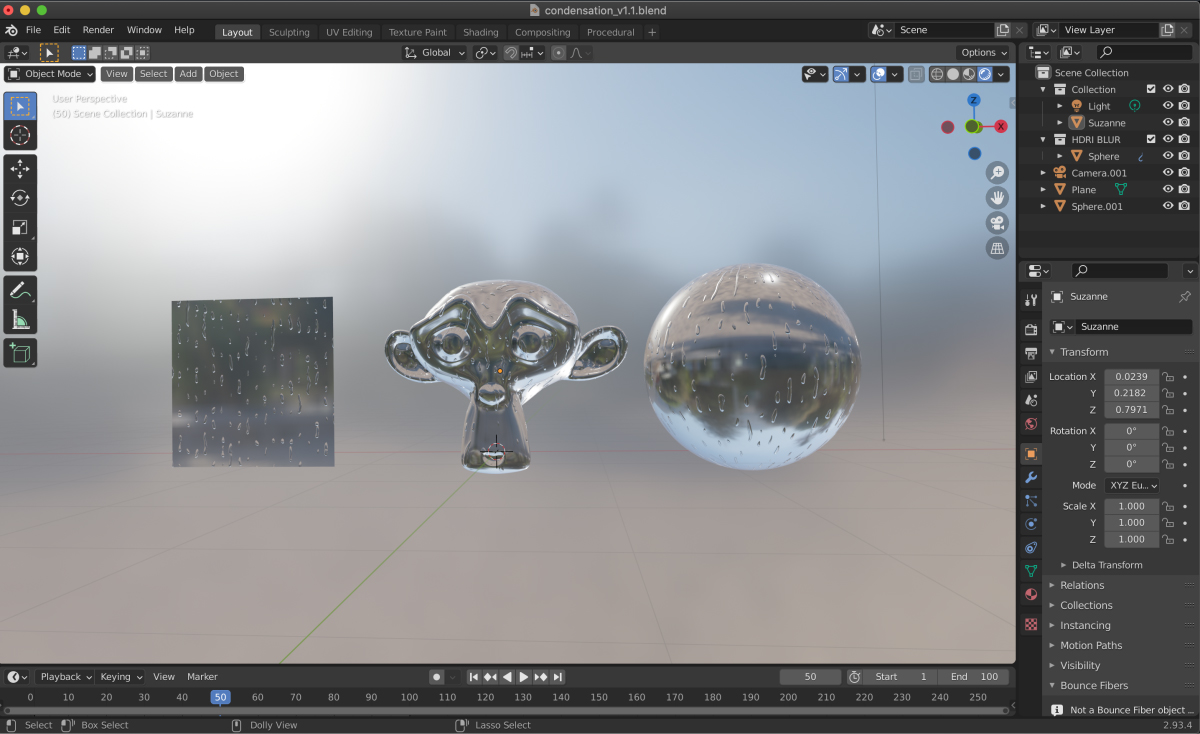Select the Select Box tool
The height and width of the screenshot is (734, 1200).
[x=20, y=107]
